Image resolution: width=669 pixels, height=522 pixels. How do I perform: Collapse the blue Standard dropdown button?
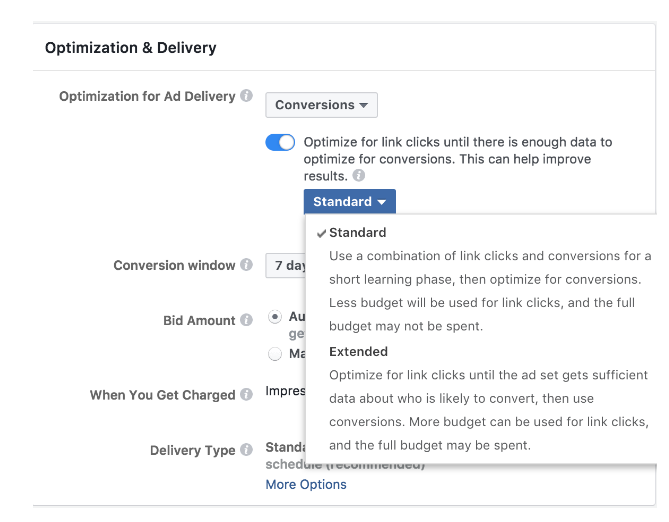point(349,202)
